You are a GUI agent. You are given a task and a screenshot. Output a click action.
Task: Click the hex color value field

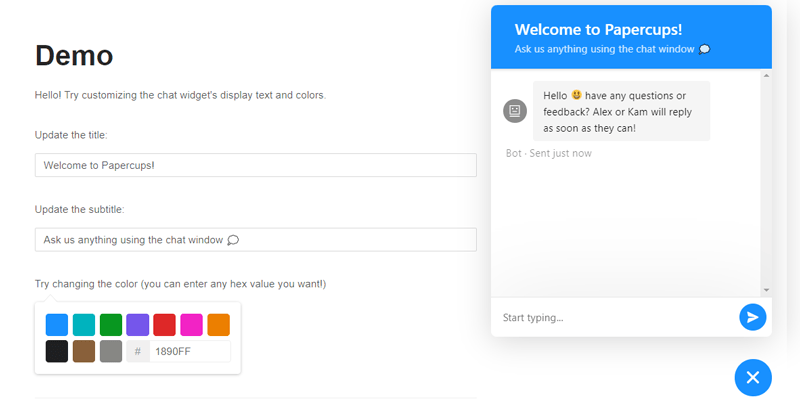point(190,351)
